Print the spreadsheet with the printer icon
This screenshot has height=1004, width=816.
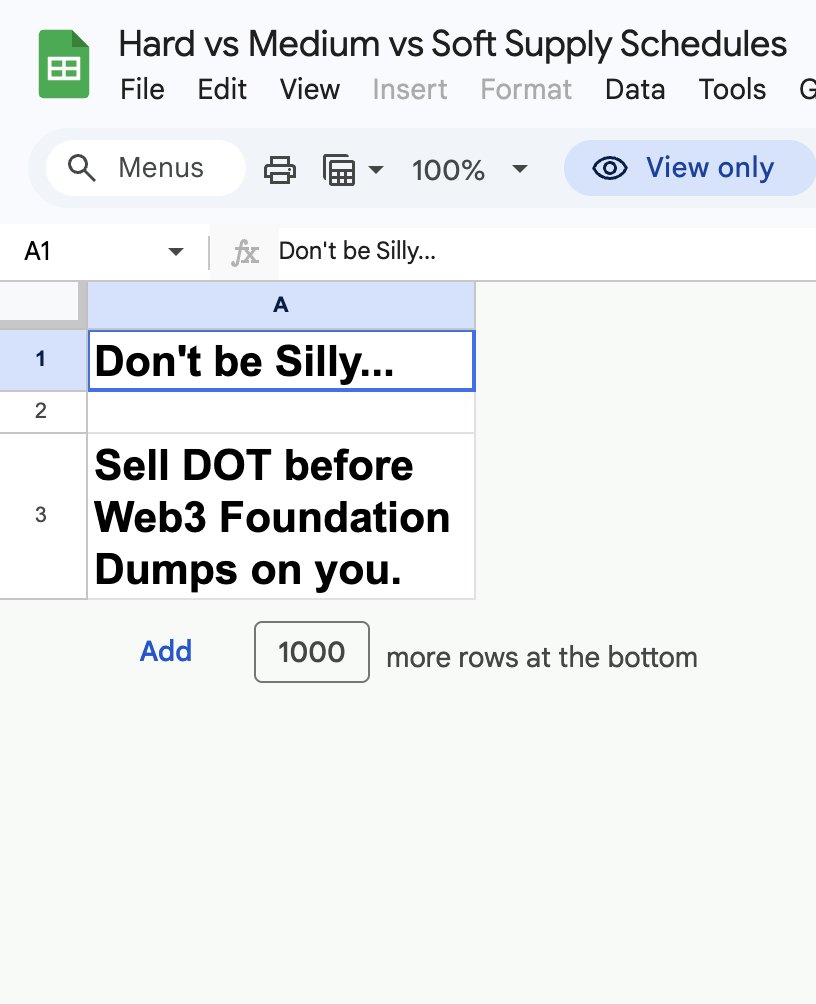(x=280, y=170)
